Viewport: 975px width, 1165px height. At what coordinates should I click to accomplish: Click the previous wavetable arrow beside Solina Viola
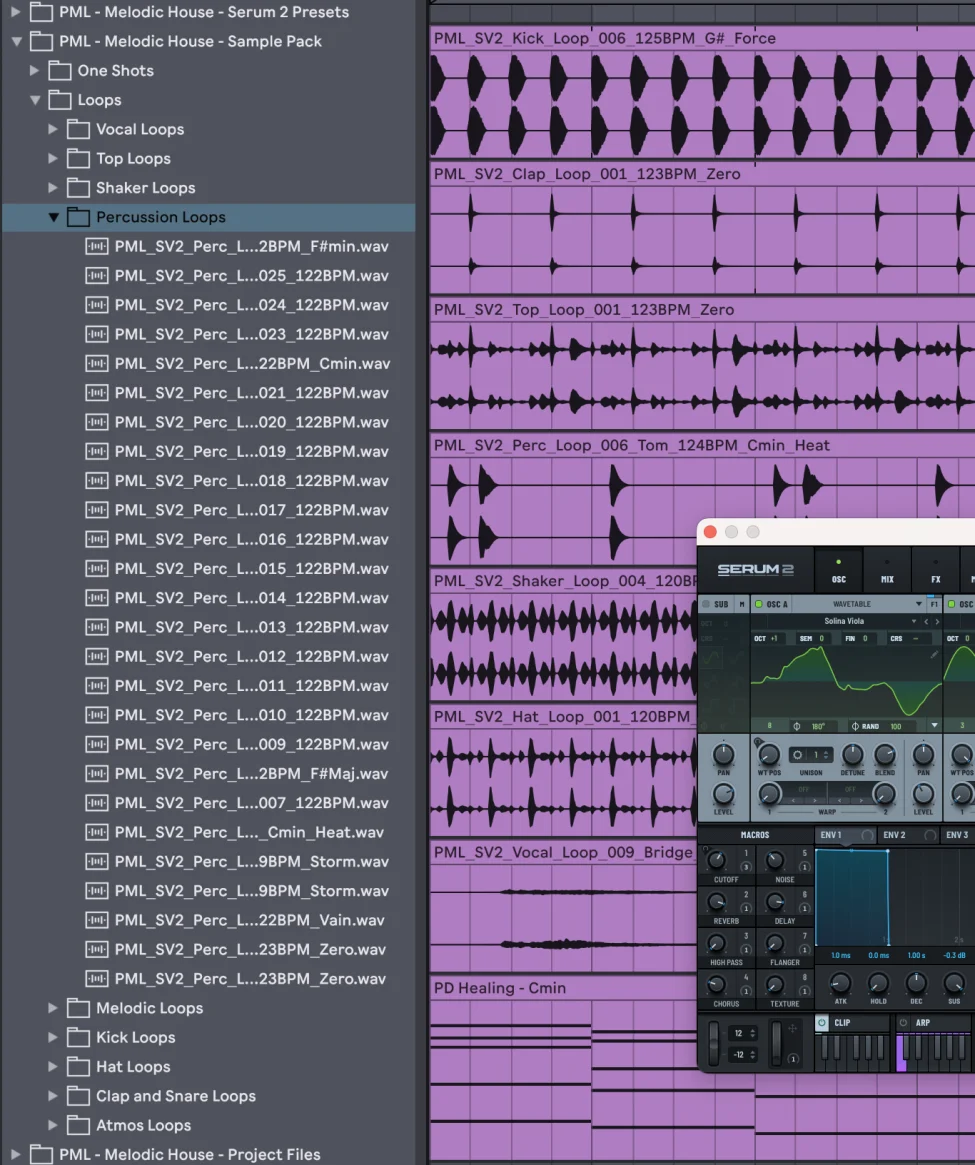(926, 621)
